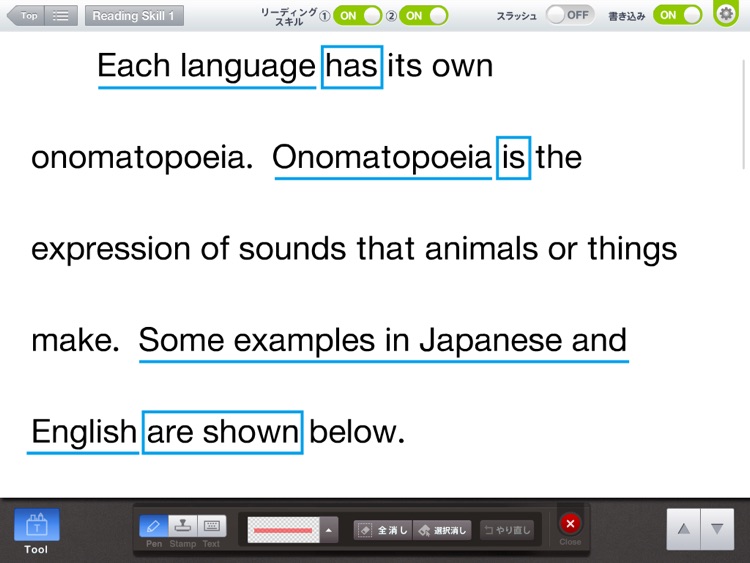Tap the word "below."
This screenshot has width=750, height=563.
(357, 432)
